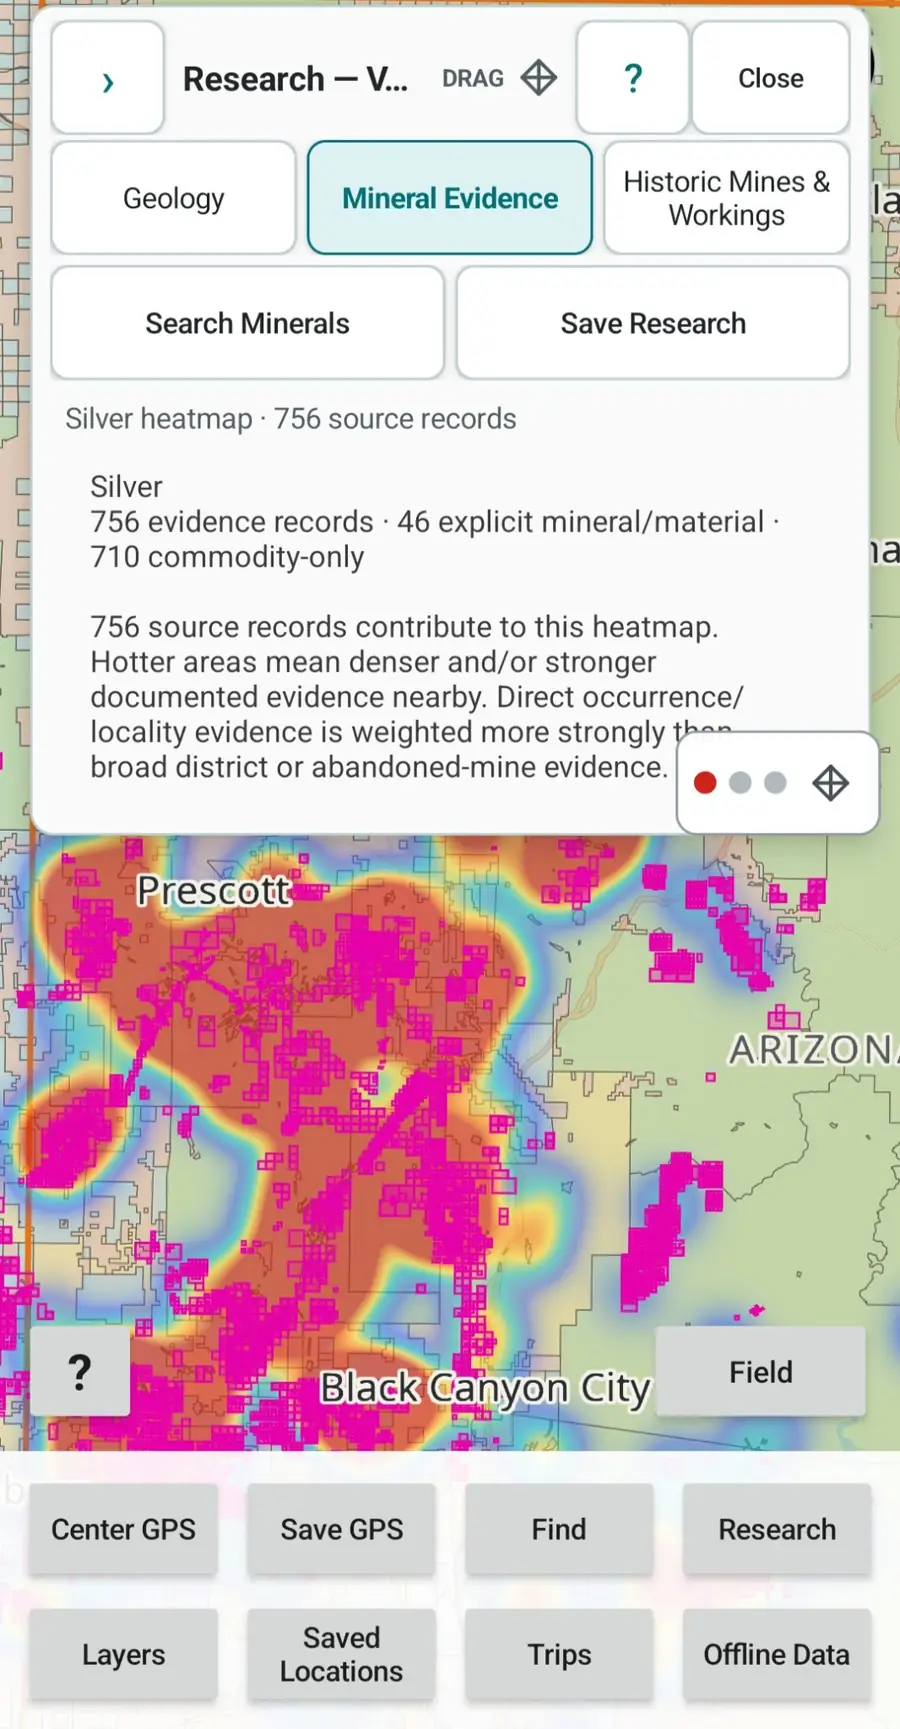Screen dimensions: 900x1729
Task: Click the 'Silver' heading in evidence summary
Action: pyautogui.click(x=126, y=486)
